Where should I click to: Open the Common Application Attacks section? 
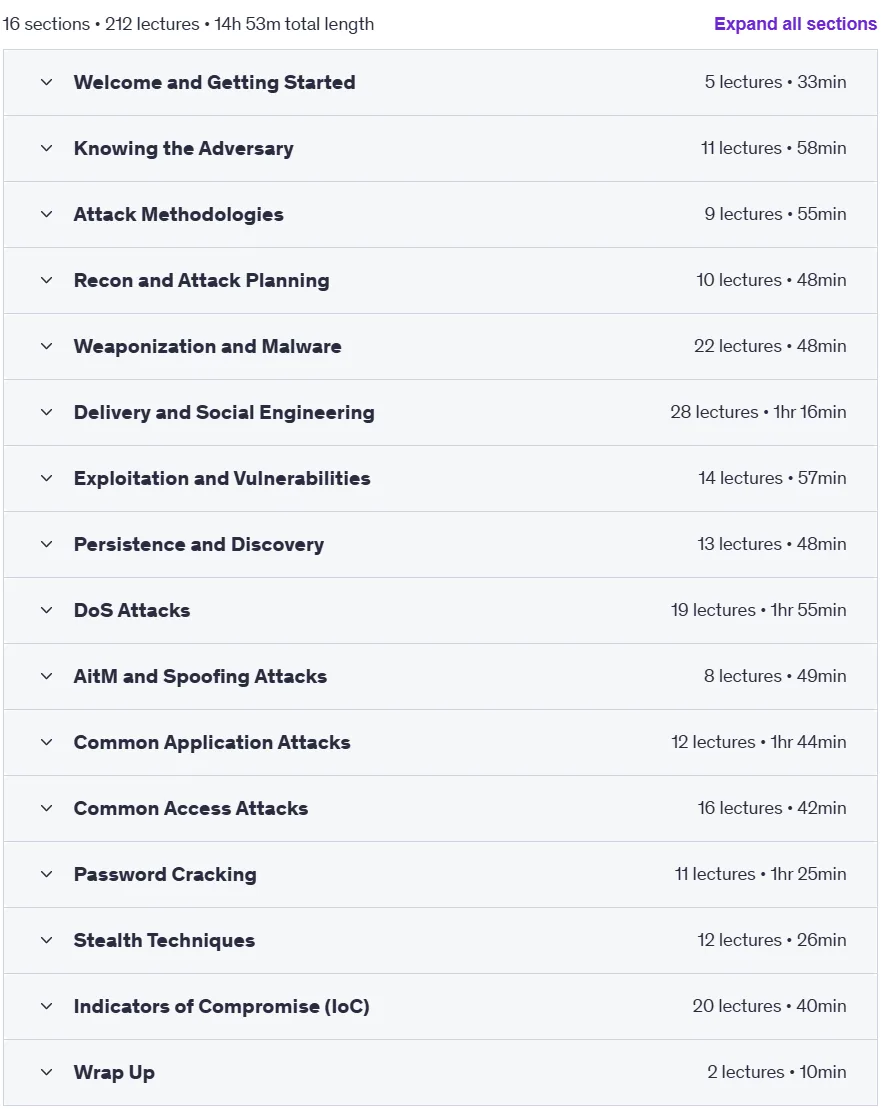pos(440,743)
